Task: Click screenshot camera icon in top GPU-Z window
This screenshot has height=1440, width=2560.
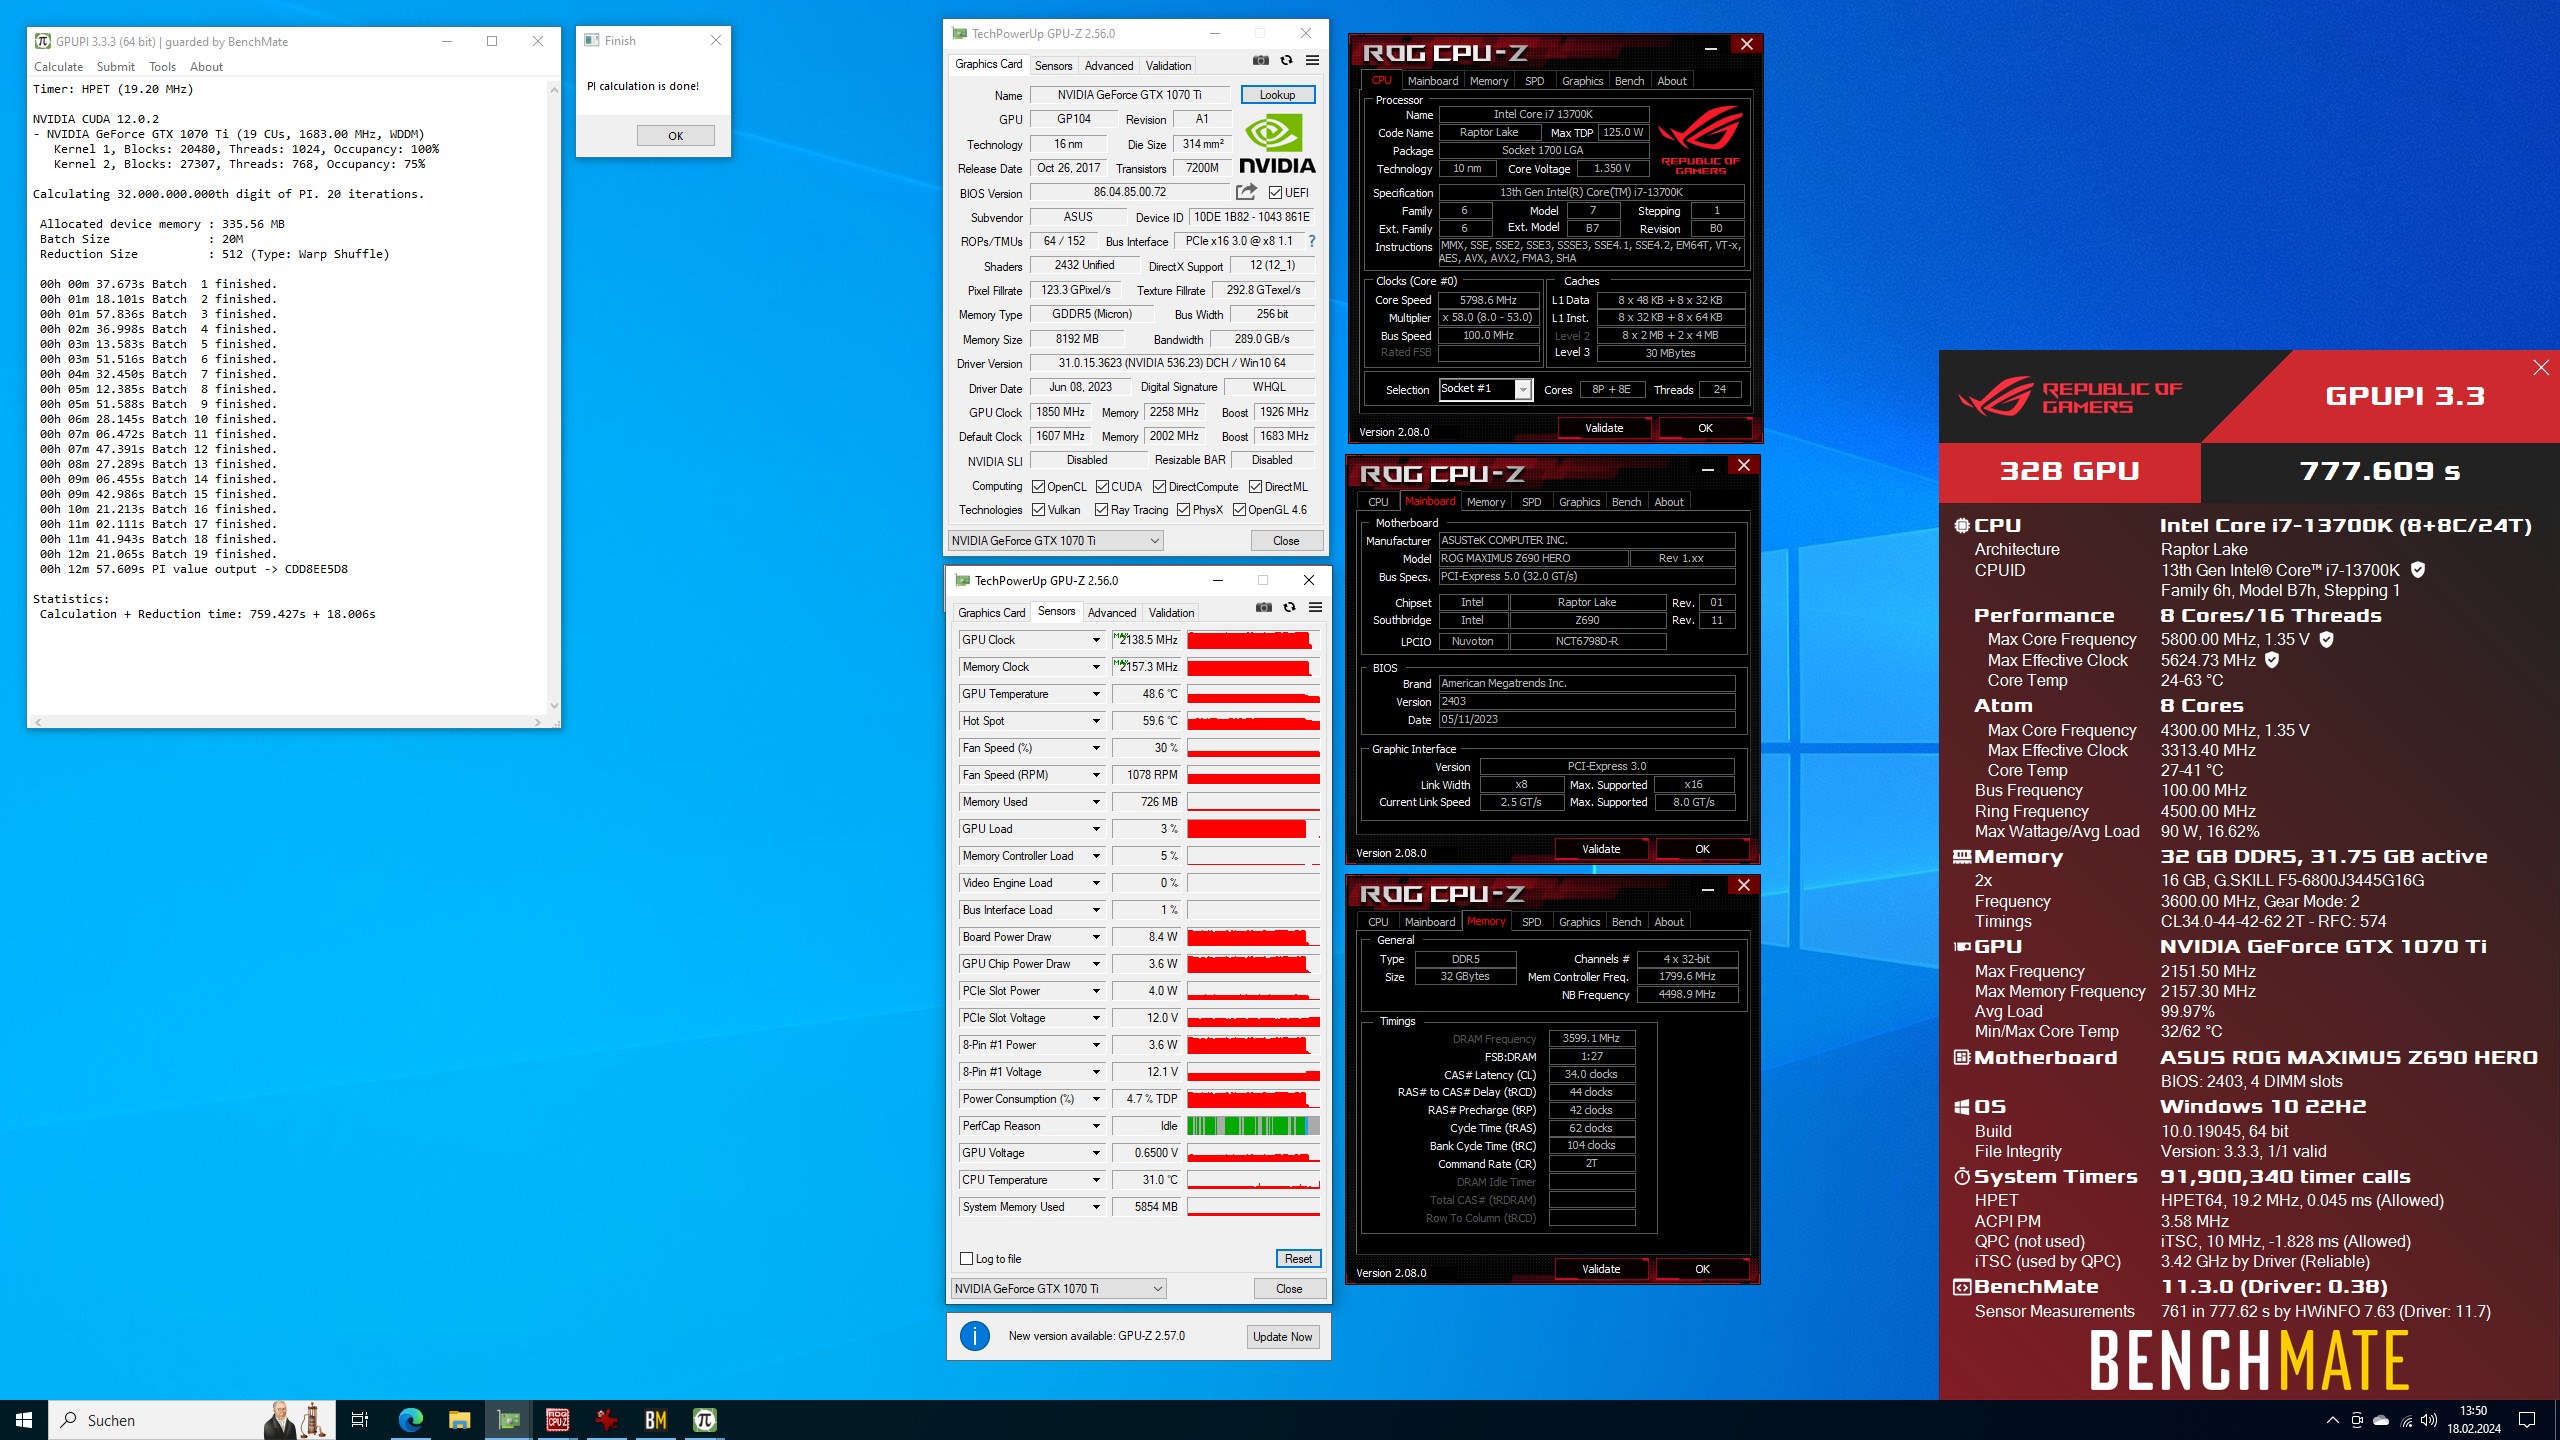Action: 1260,61
